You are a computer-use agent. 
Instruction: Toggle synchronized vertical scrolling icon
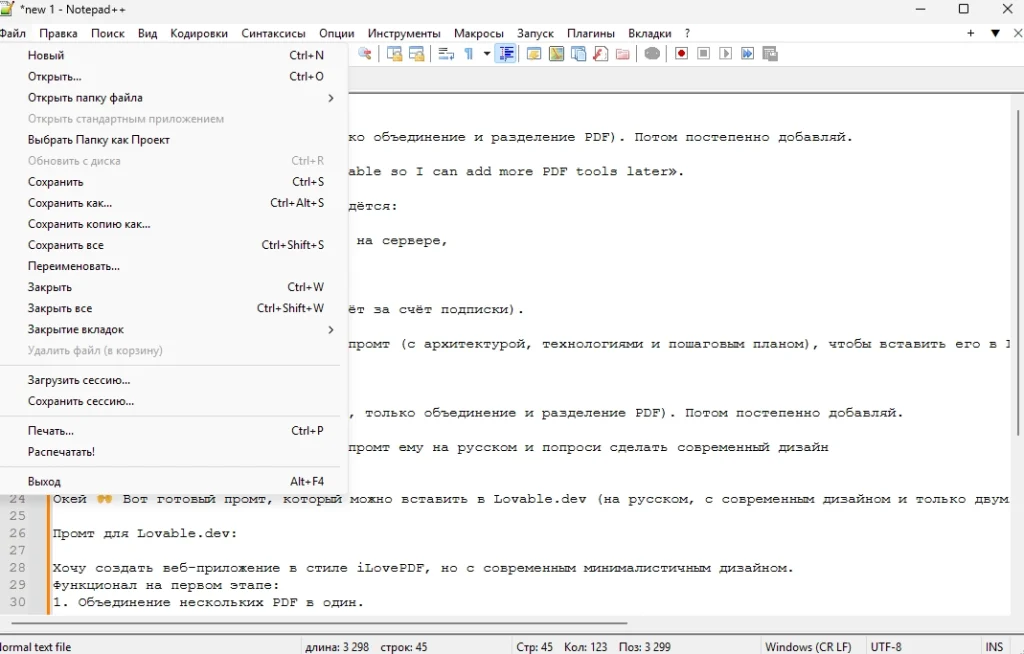(394, 54)
